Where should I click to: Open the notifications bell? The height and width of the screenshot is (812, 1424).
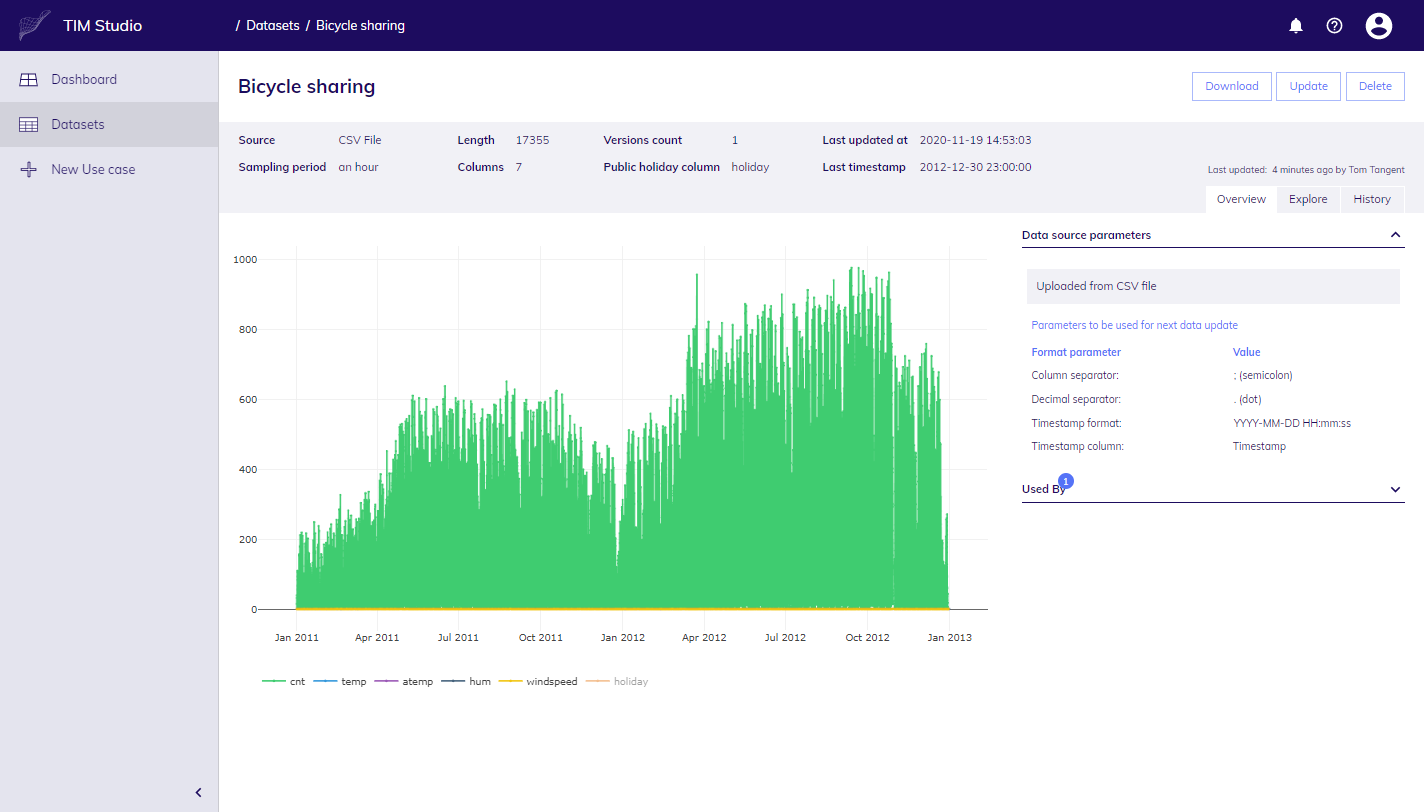pos(1296,26)
